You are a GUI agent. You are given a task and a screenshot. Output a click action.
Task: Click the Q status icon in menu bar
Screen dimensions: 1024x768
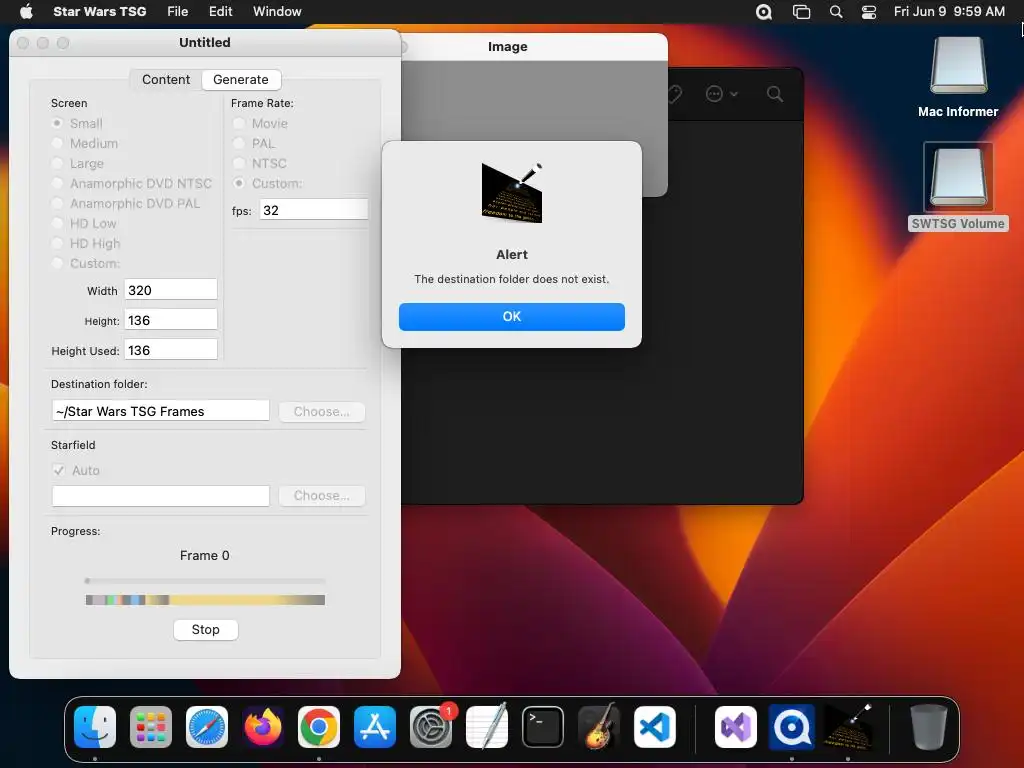763,12
